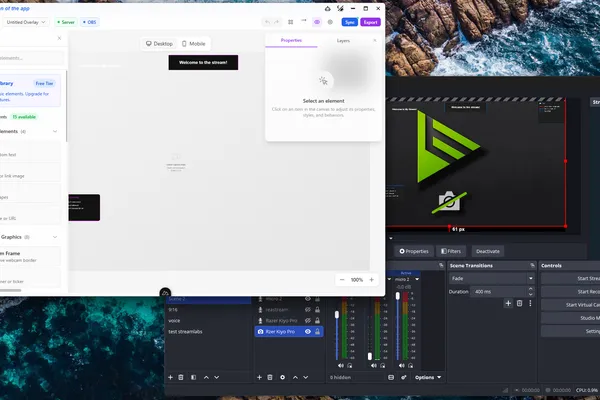The image size is (600, 400).
Task: Close the Properties and Layers side panel
Action: (375, 40)
